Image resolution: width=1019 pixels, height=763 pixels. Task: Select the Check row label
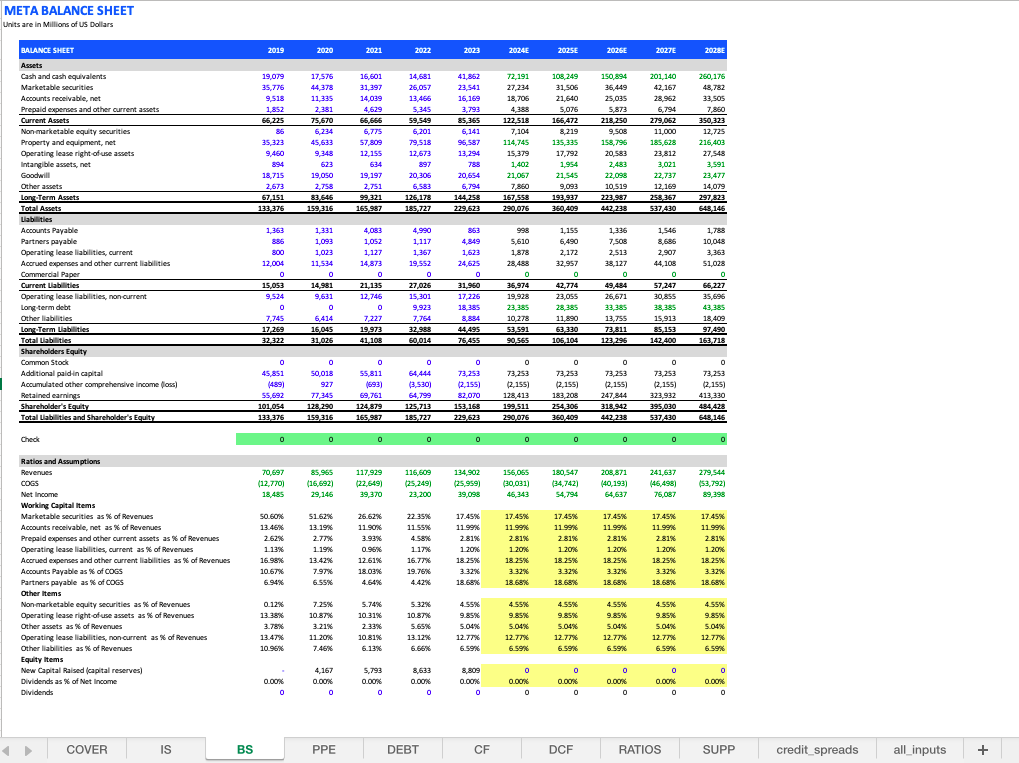(30, 440)
